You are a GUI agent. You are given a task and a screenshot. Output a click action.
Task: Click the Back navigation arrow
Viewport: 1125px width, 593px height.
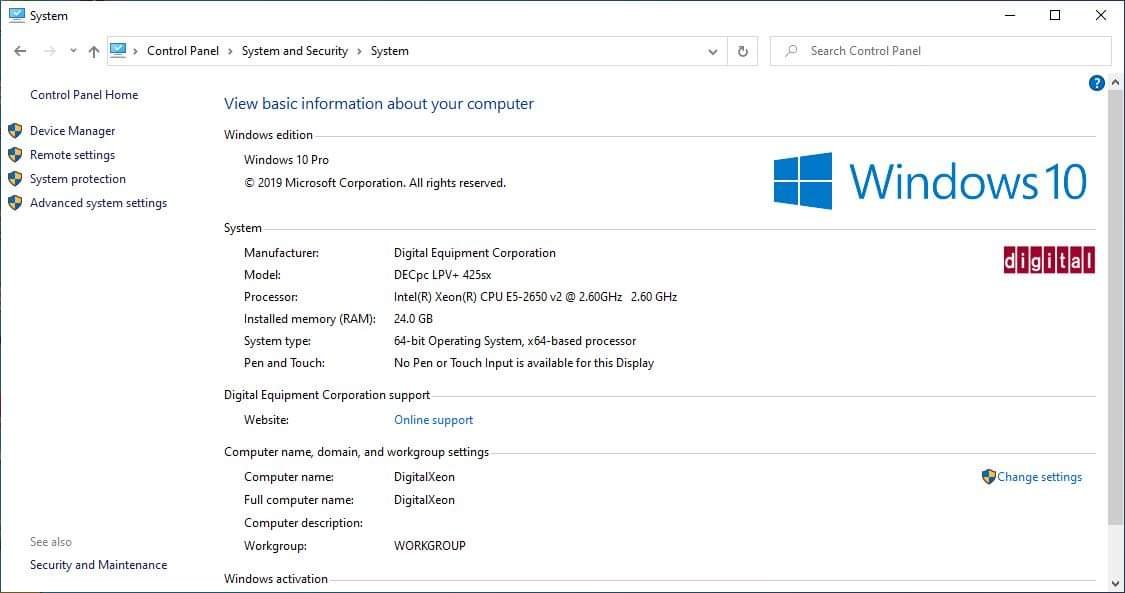coord(20,51)
